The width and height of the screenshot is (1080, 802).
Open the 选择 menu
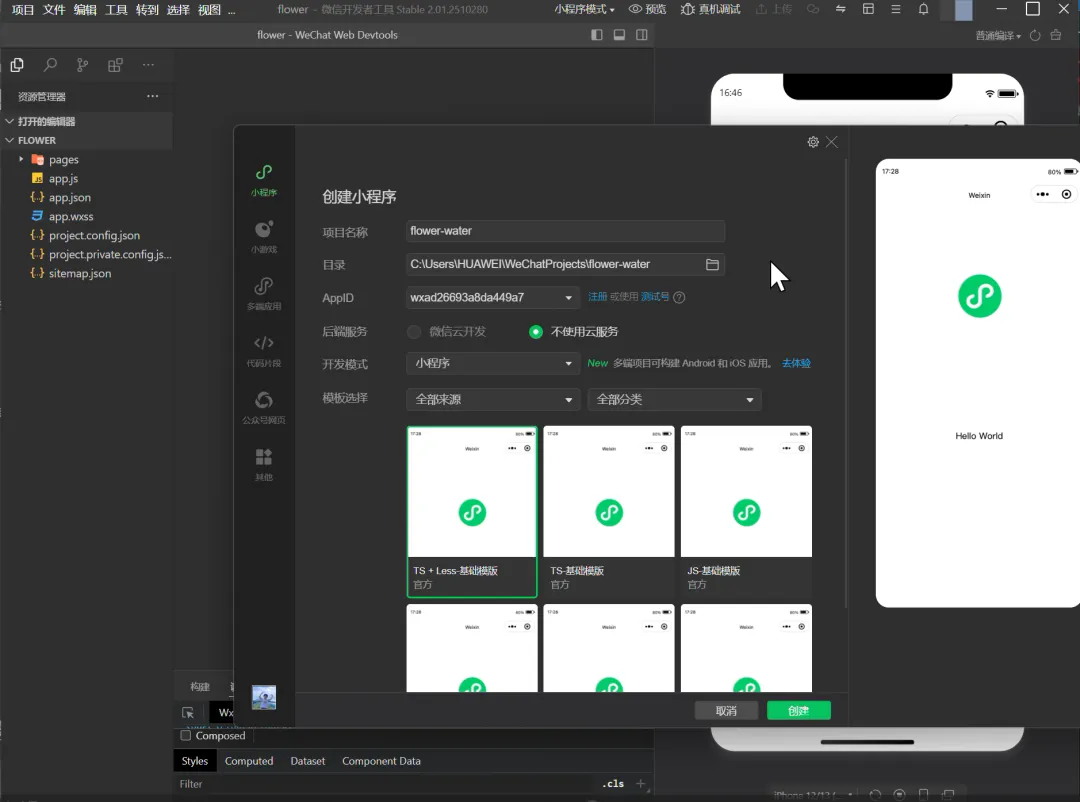tap(178, 10)
